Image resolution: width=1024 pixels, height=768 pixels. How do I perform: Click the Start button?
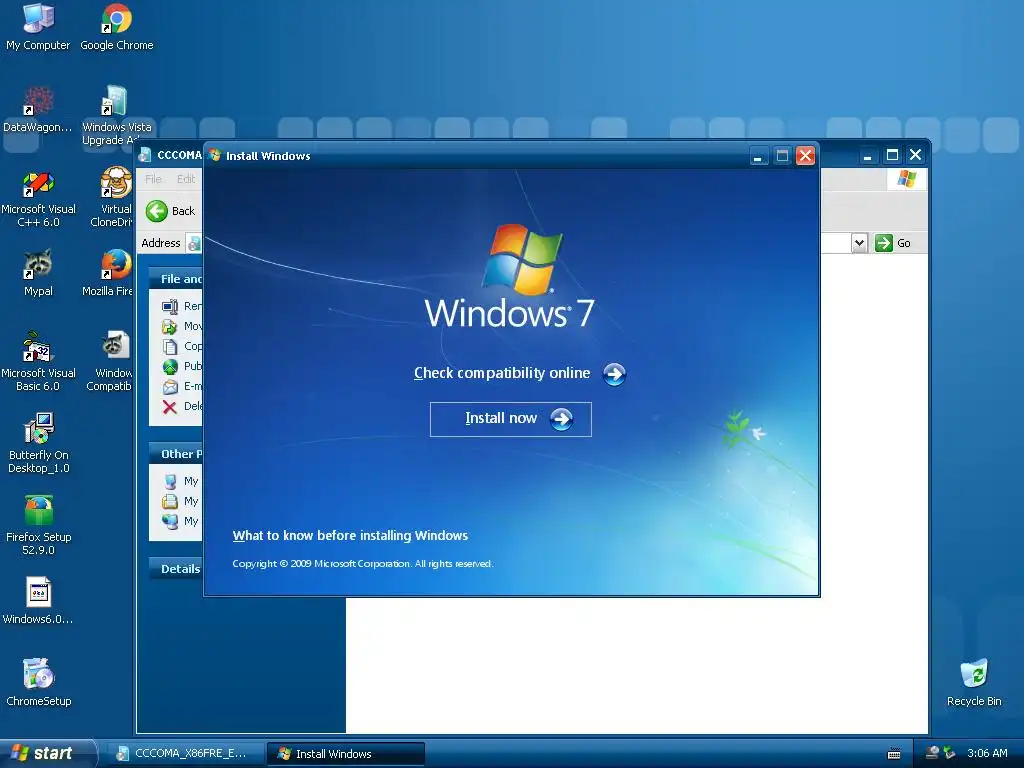click(x=48, y=754)
